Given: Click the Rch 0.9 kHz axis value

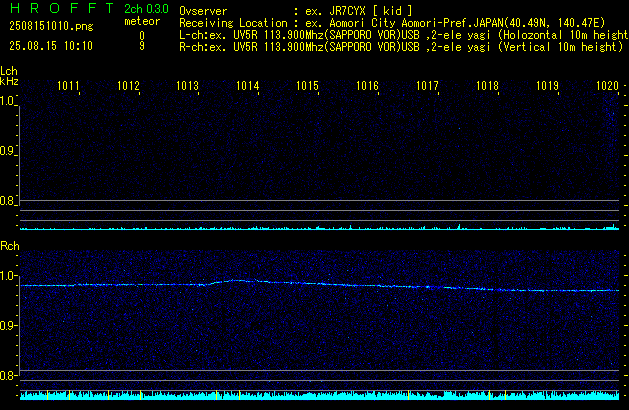Looking at the screenshot, I should coord(7,325).
